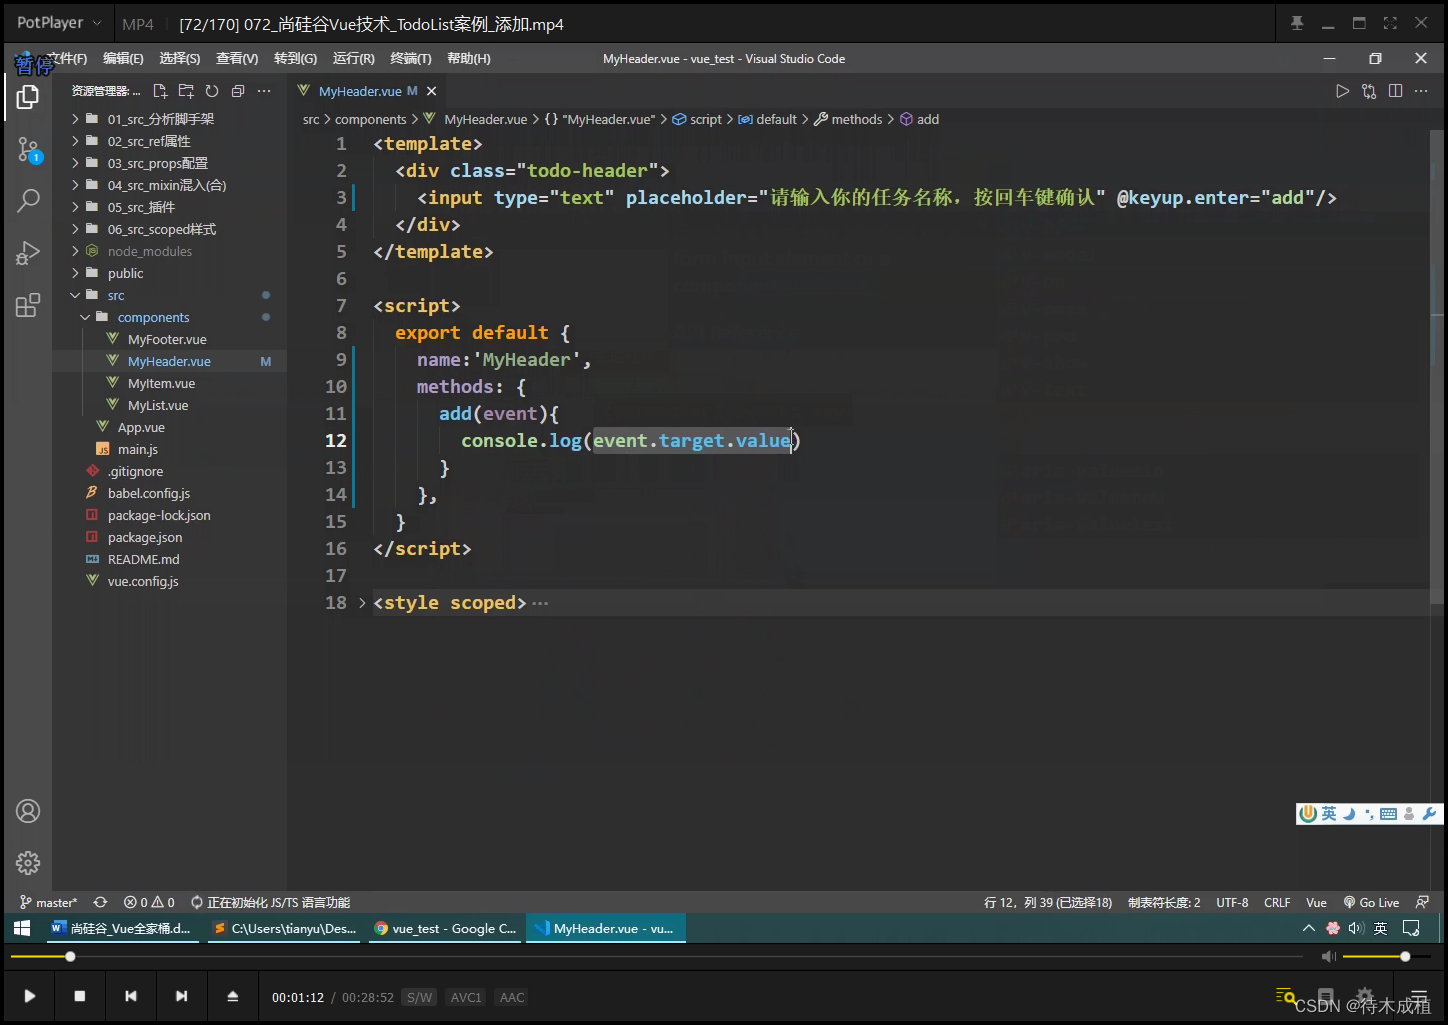The height and width of the screenshot is (1025, 1448).
Task: Open the 选择(S) menu
Action: [180, 59]
